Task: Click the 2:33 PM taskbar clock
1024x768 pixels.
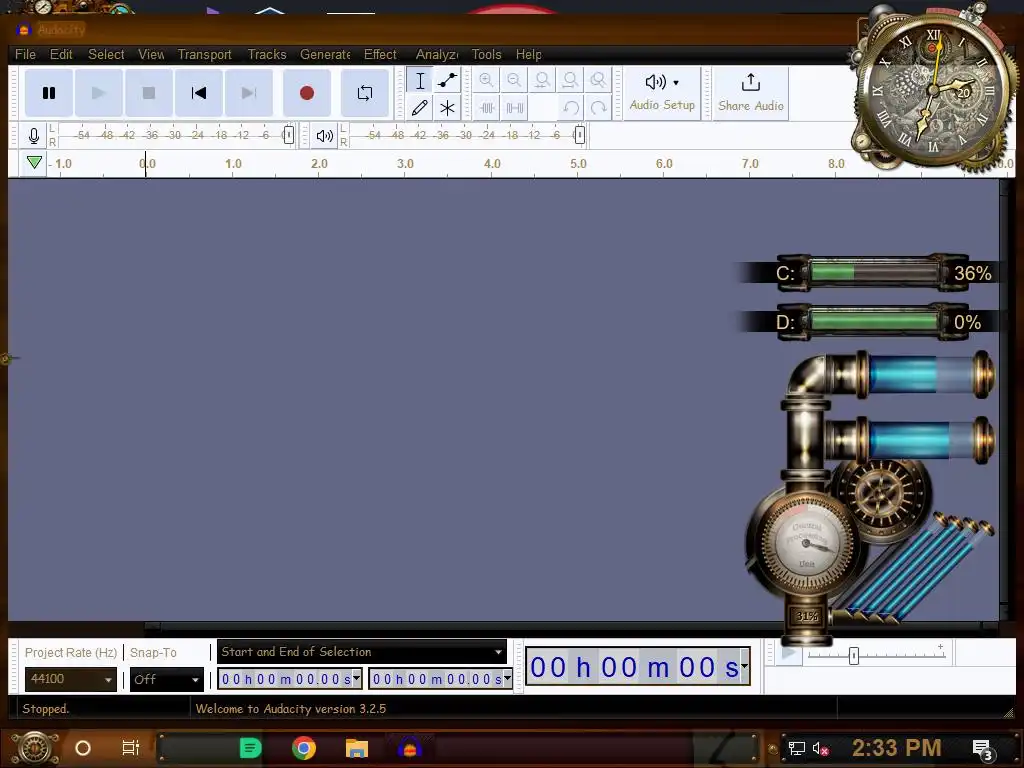Action: [x=896, y=748]
